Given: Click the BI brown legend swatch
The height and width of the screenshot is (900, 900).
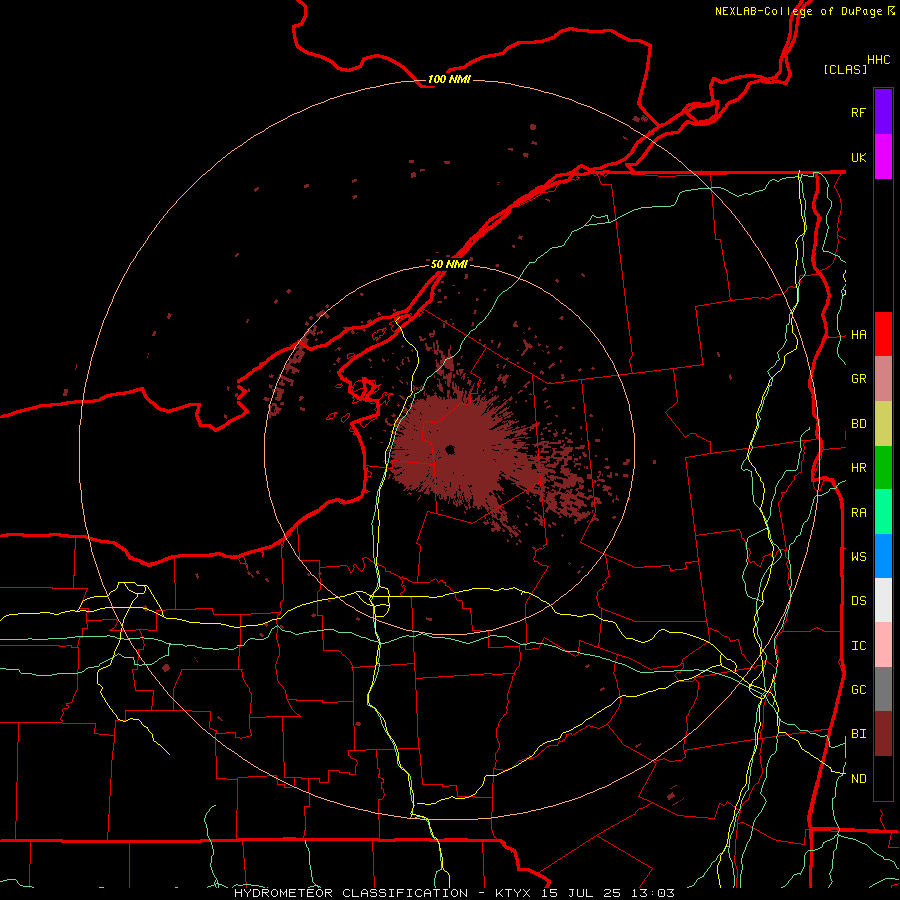Looking at the screenshot, I should (883, 734).
